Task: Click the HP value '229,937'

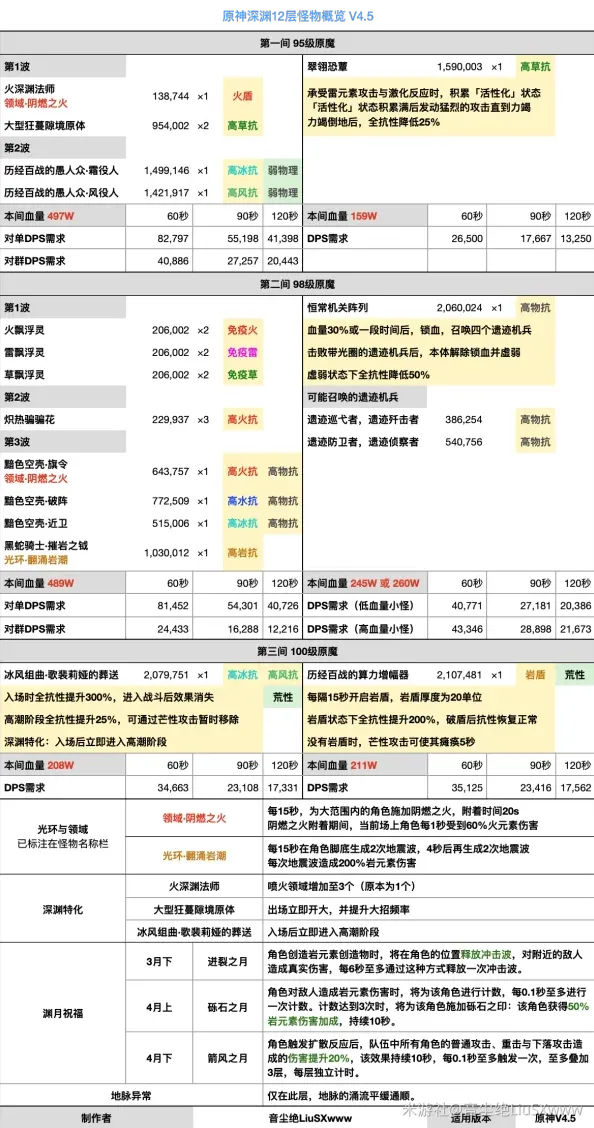Action: 170,419
